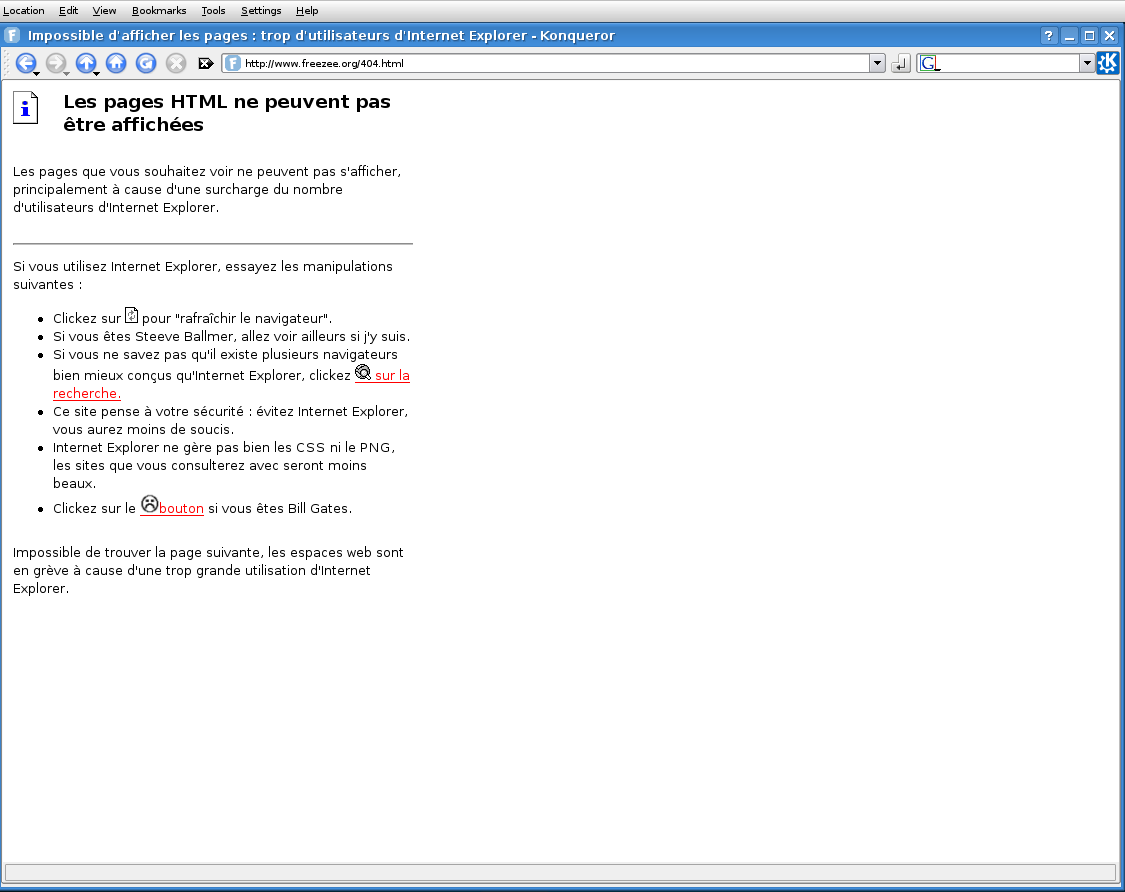1125x892 pixels.
Task: Open the Edit menu
Action: point(68,11)
